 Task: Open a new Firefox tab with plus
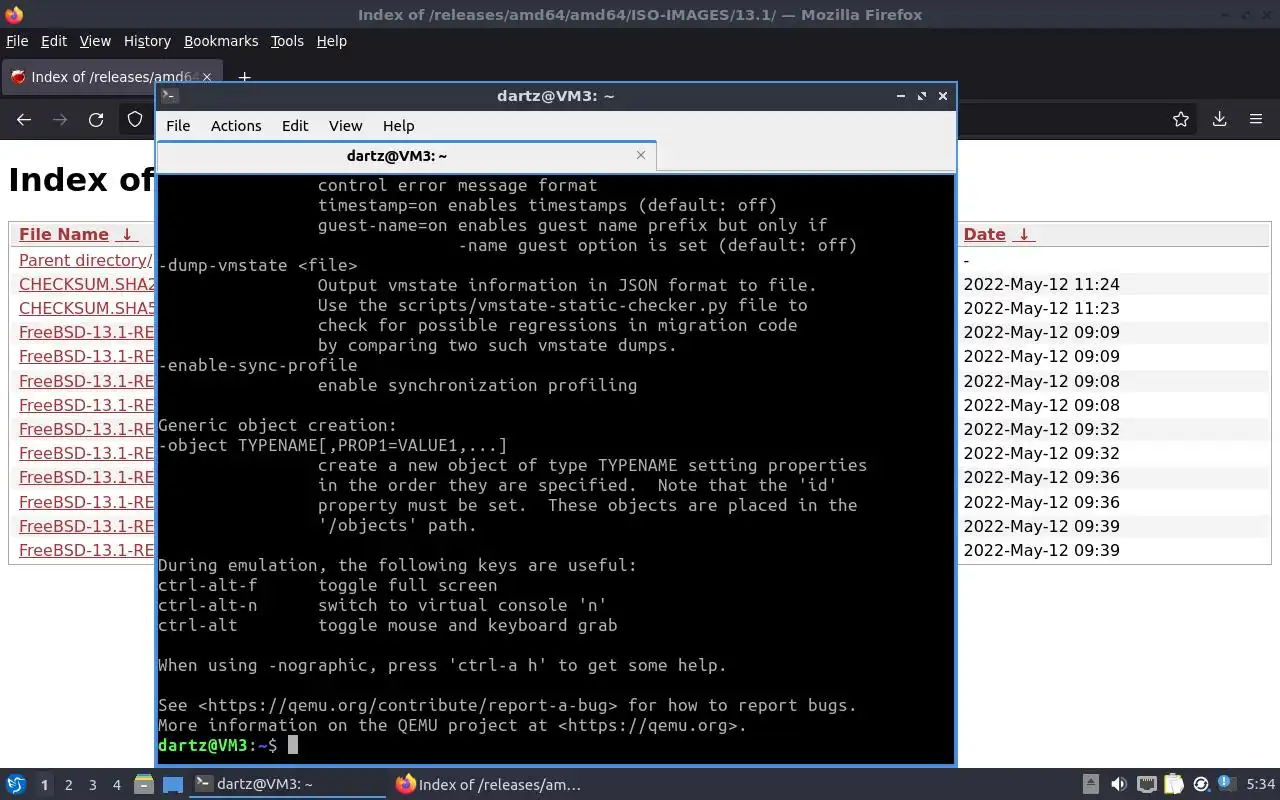[x=244, y=77]
